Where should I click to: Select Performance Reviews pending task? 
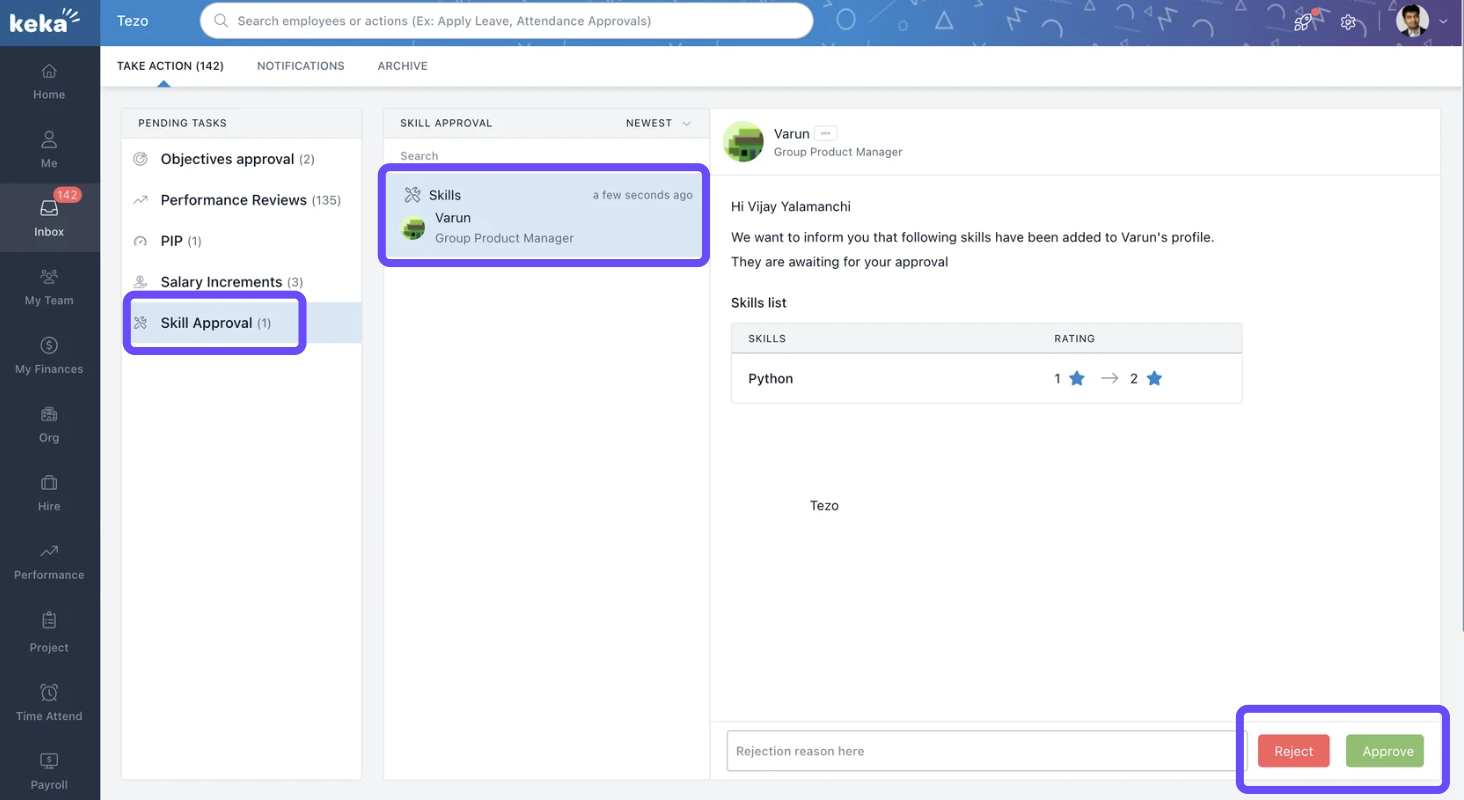click(250, 200)
